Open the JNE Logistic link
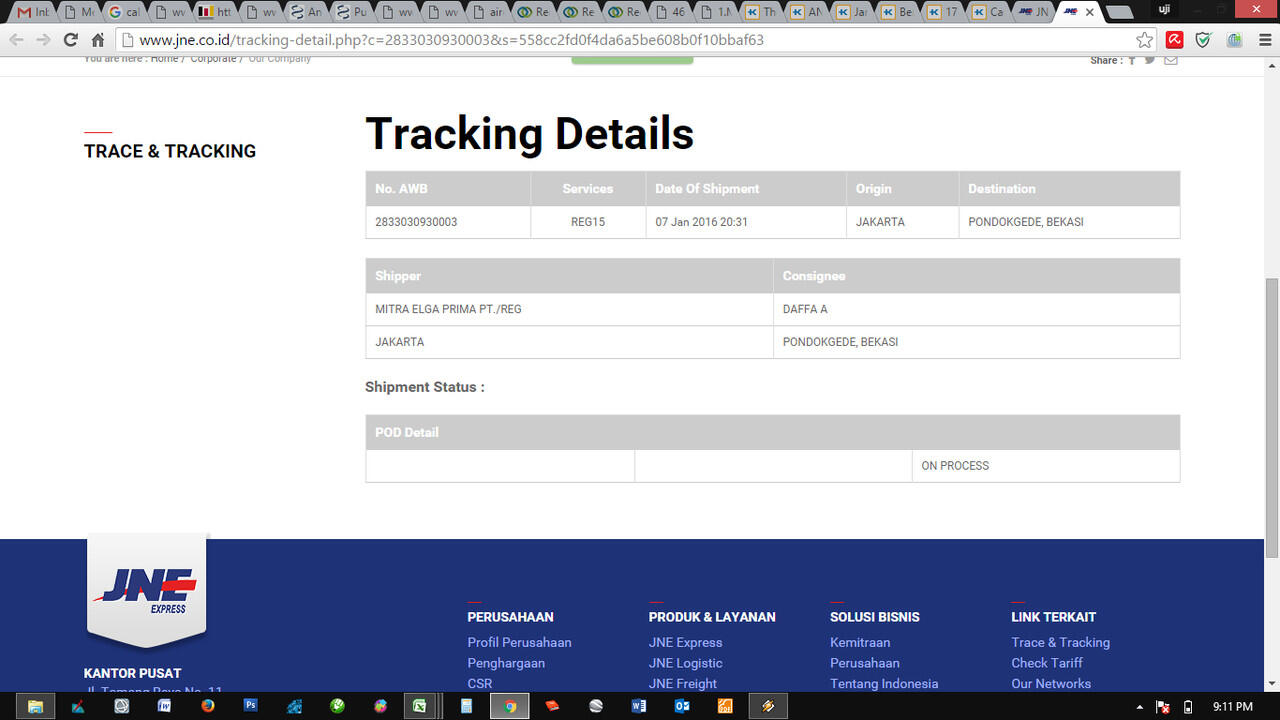Screen dimensions: 1280x720 pos(685,663)
